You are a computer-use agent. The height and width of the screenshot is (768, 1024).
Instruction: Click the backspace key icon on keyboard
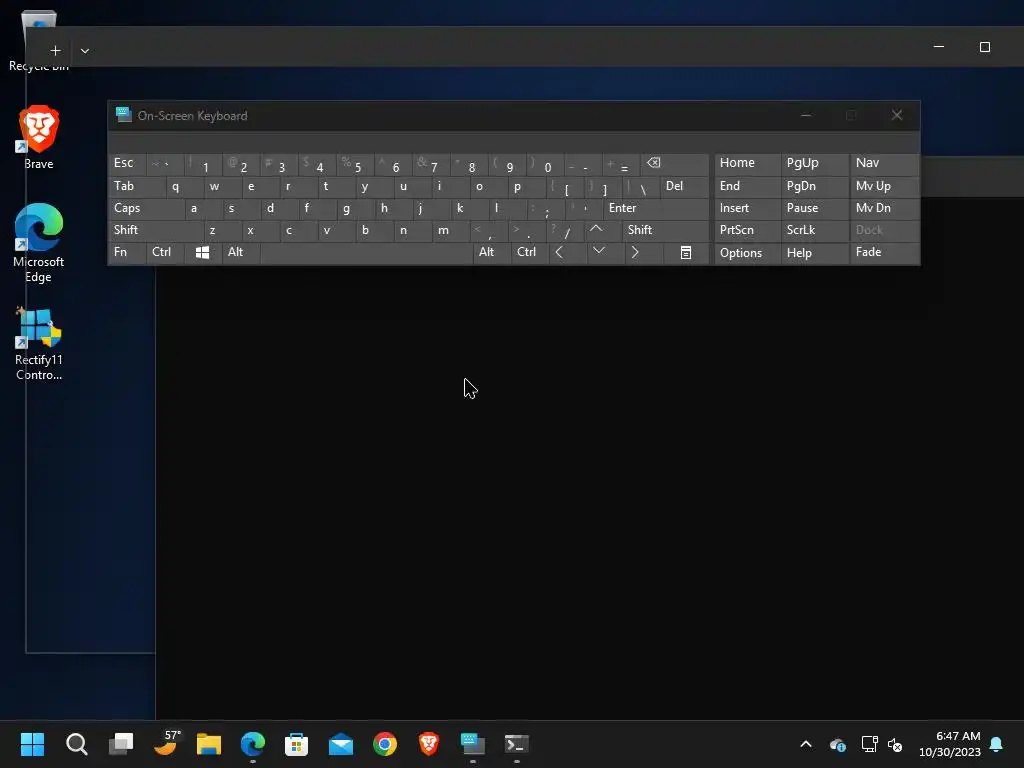674,163
